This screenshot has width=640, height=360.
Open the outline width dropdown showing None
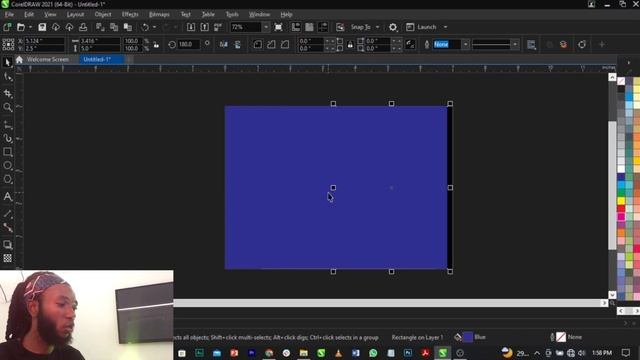tap(465, 44)
